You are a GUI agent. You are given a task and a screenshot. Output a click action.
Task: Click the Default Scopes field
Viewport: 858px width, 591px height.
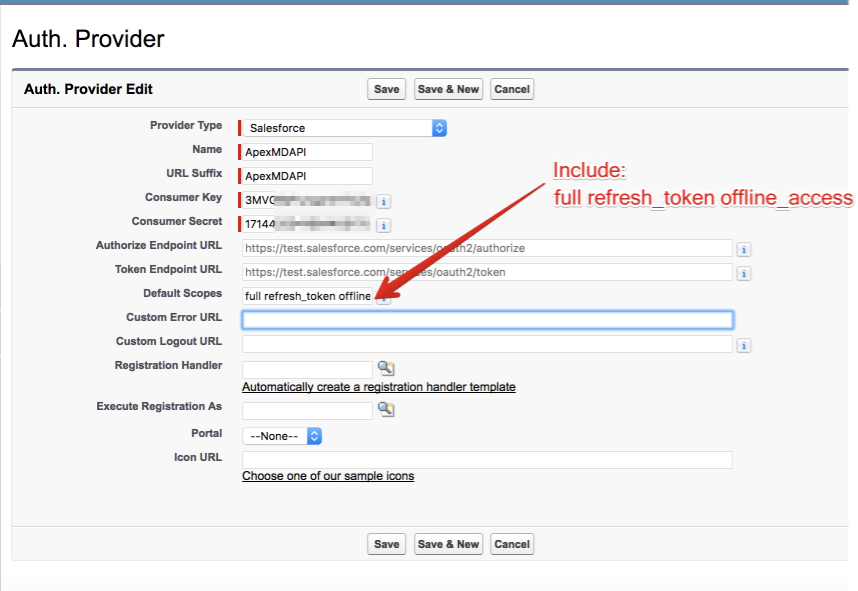(x=308, y=296)
